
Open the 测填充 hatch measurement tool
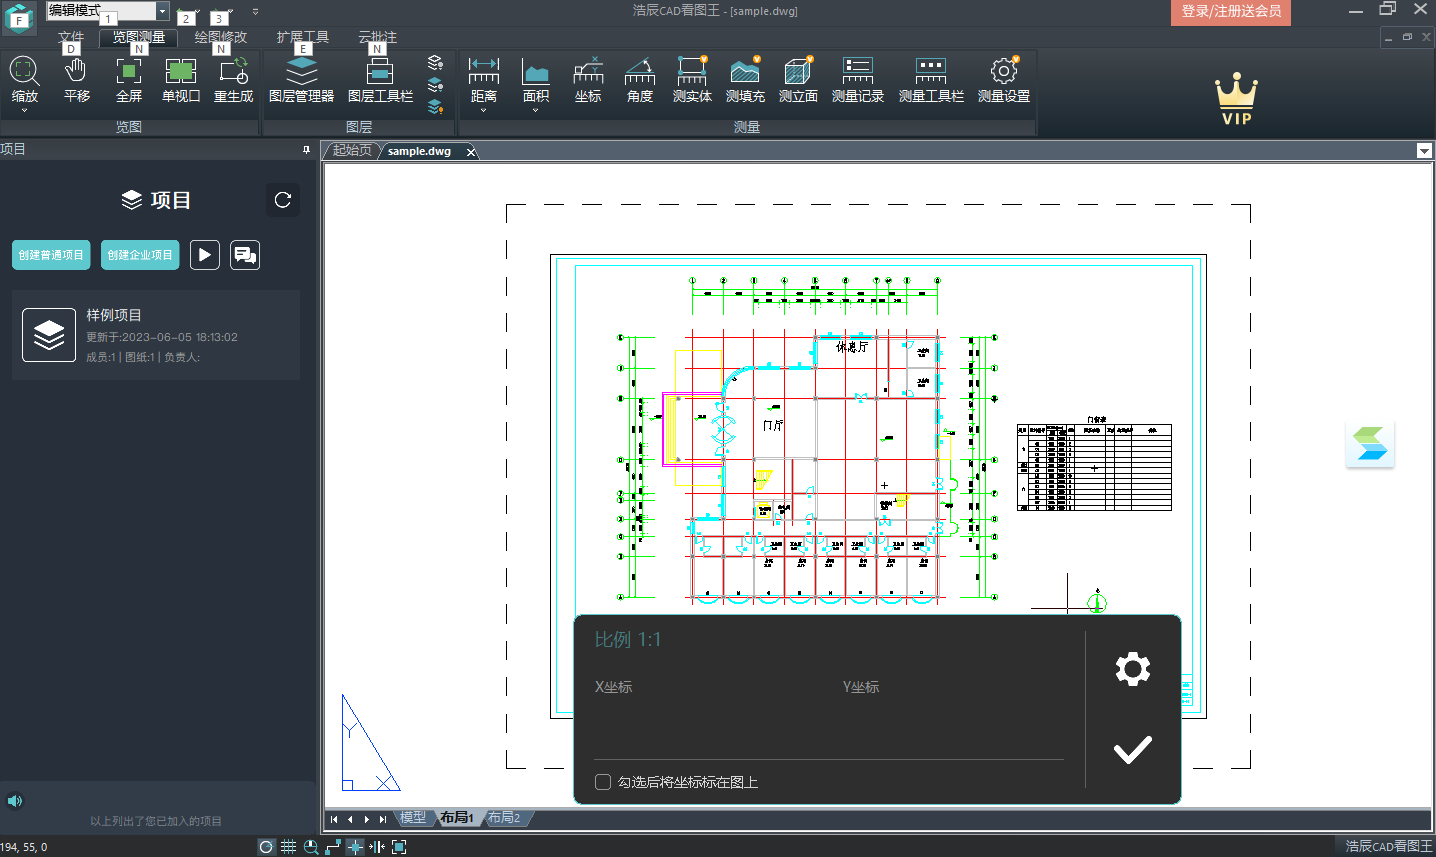point(745,80)
